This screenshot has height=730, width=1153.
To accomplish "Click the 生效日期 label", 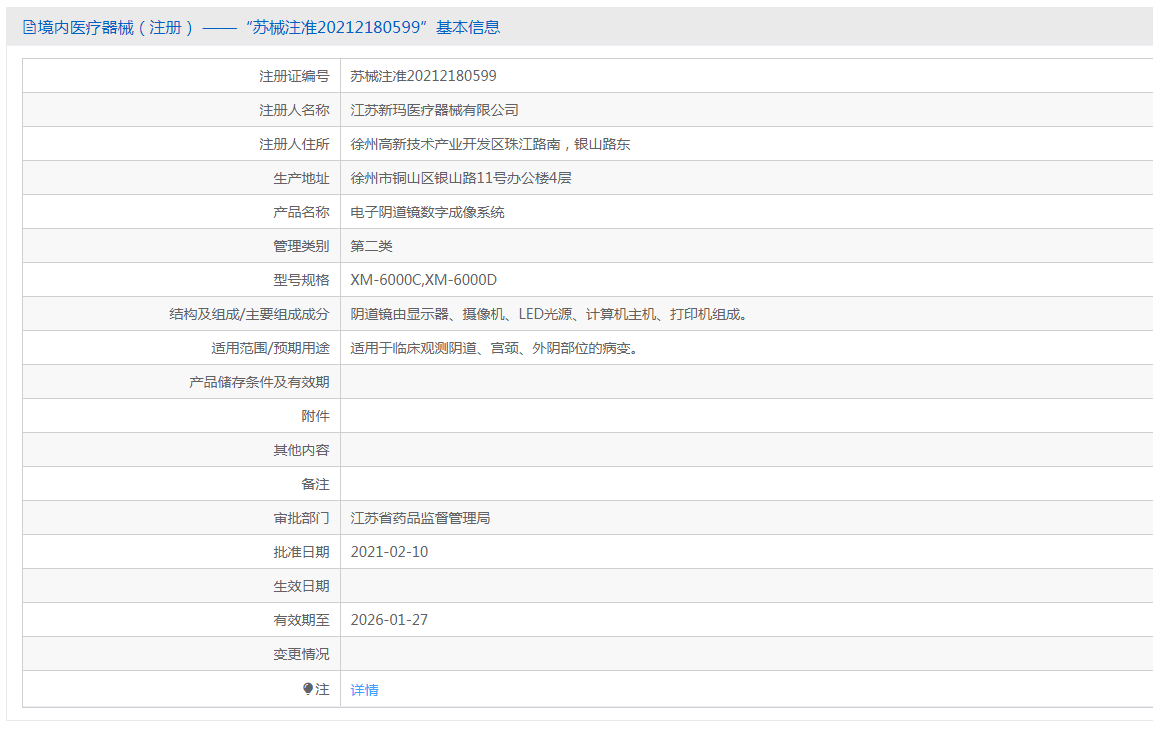I will coord(301,586).
